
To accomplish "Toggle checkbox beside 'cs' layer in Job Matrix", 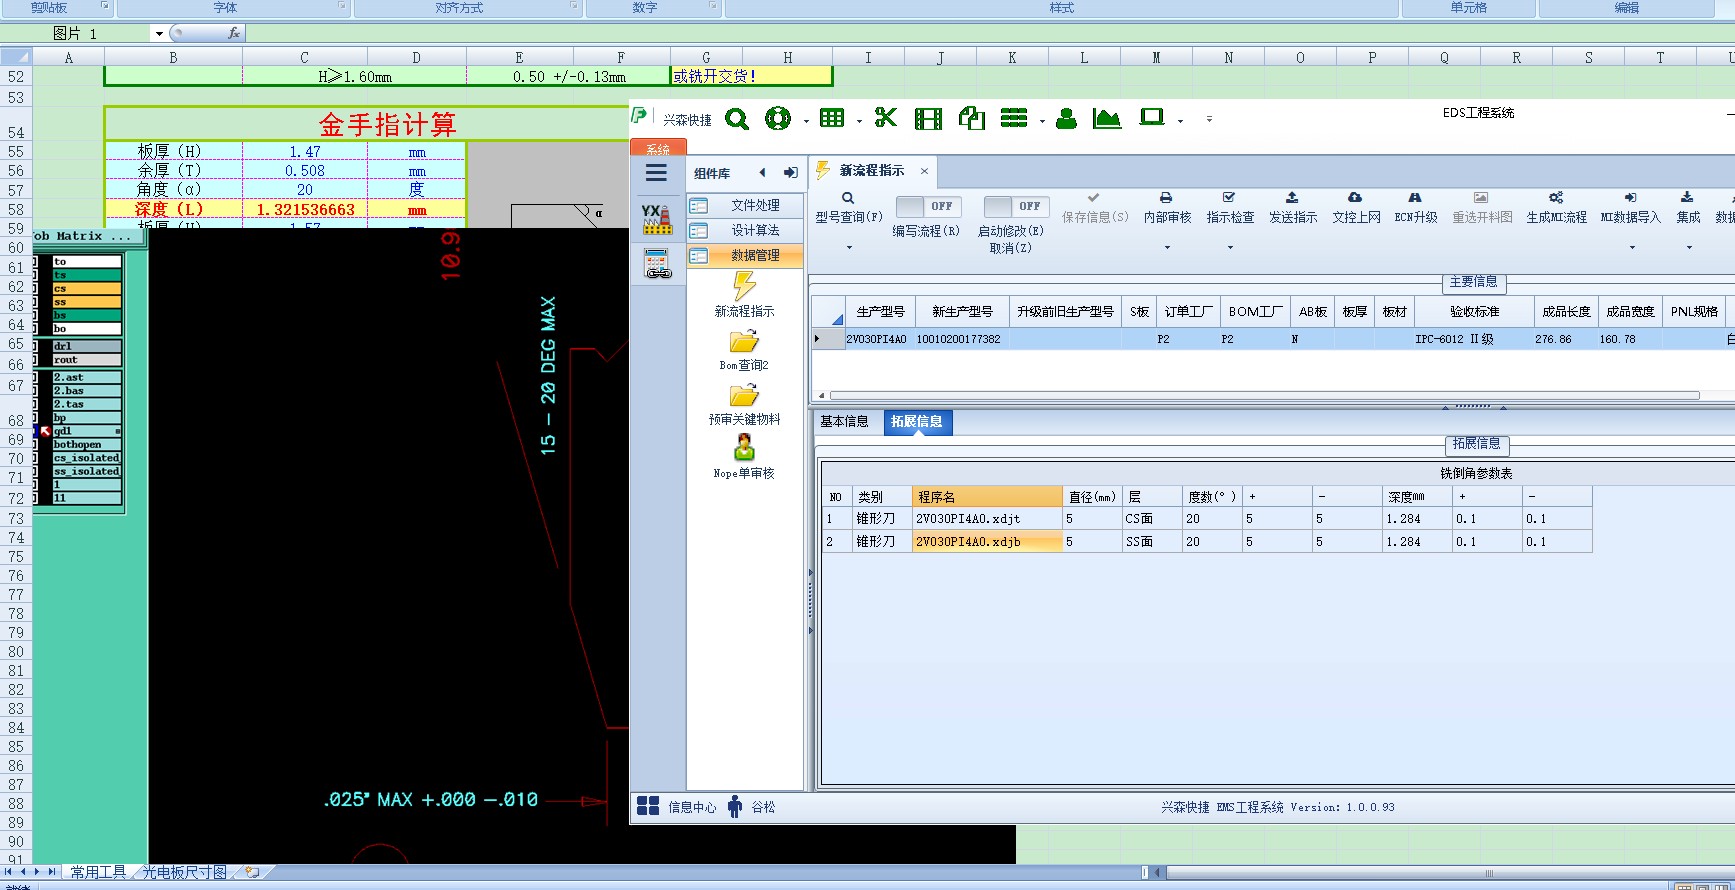I will pyautogui.click(x=36, y=288).
